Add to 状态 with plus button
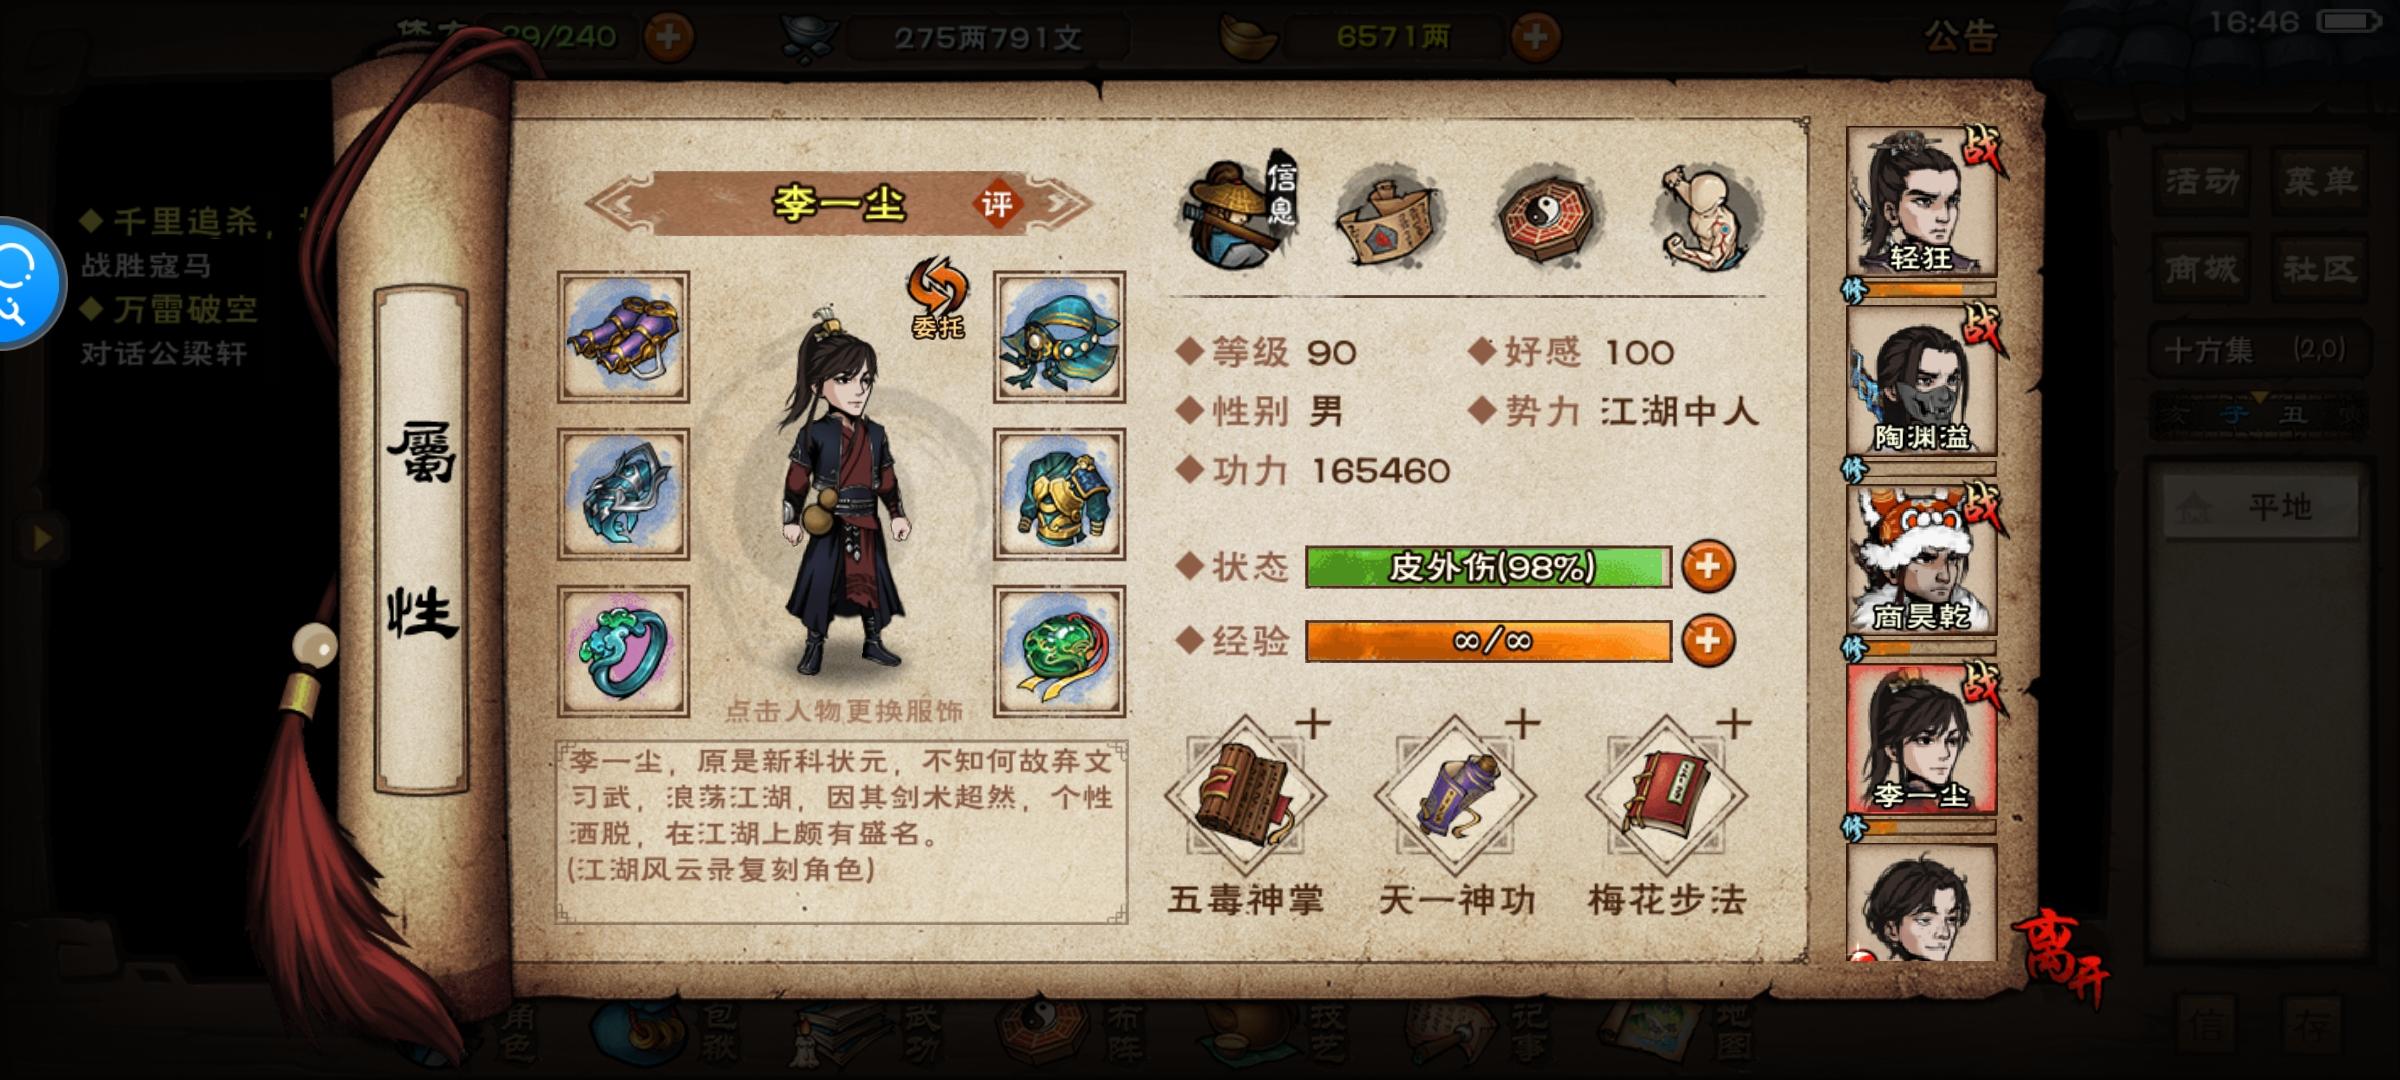This screenshot has height=1080, width=2400. pyautogui.click(x=1708, y=567)
